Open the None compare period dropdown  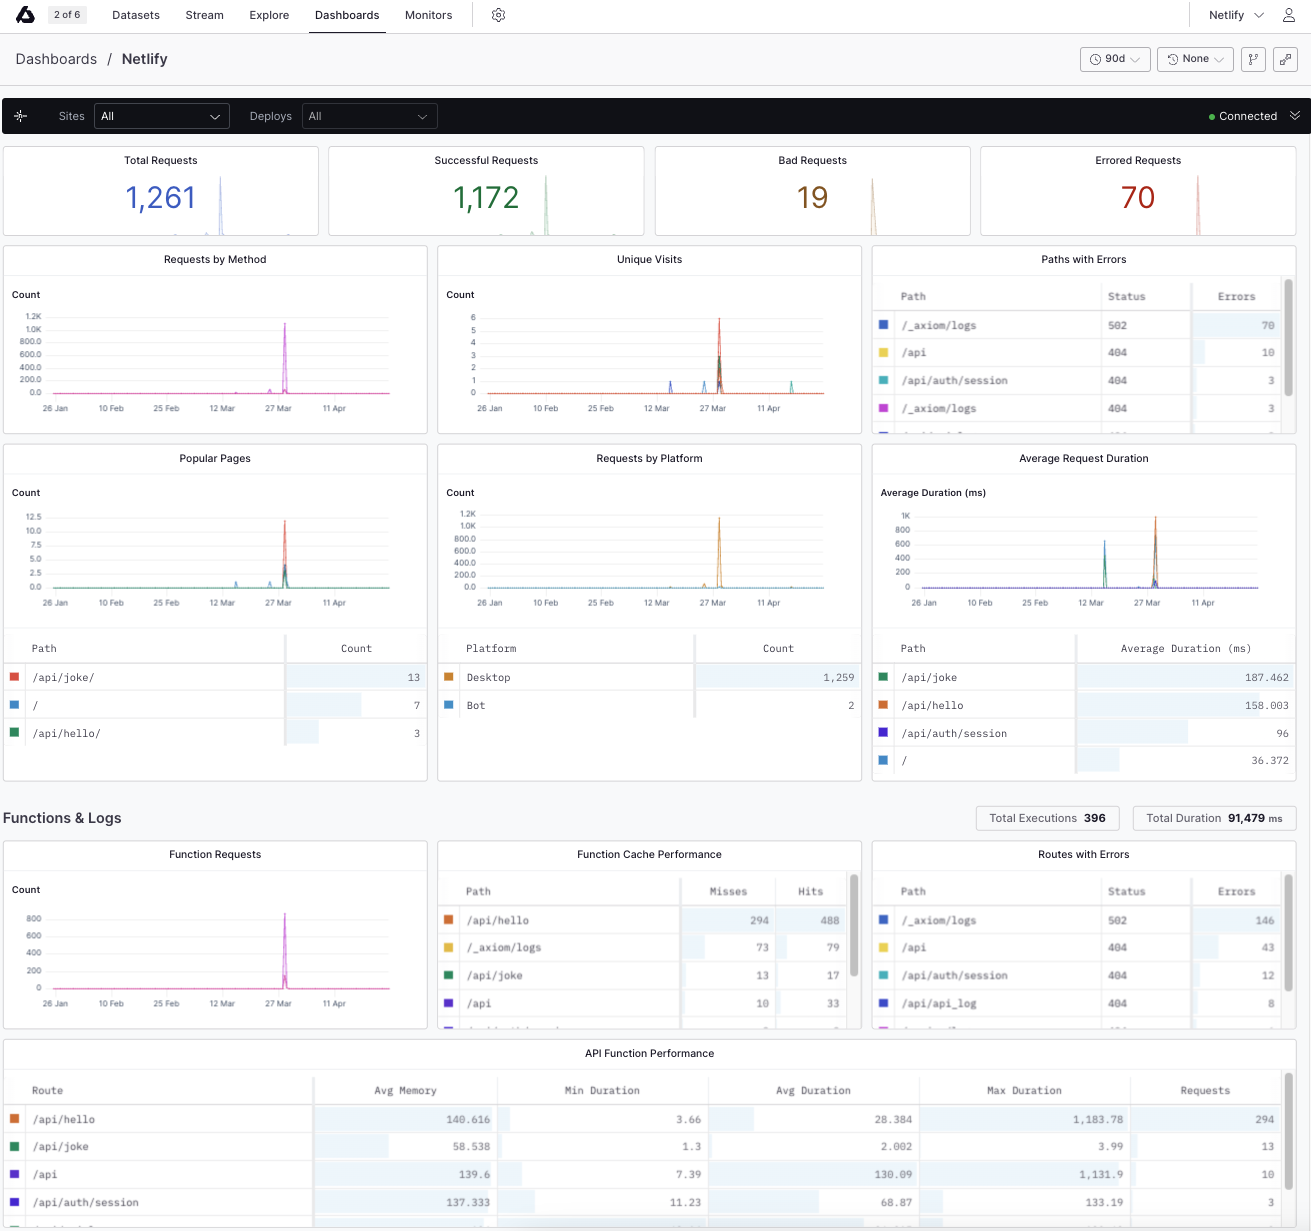pos(1195,59)
